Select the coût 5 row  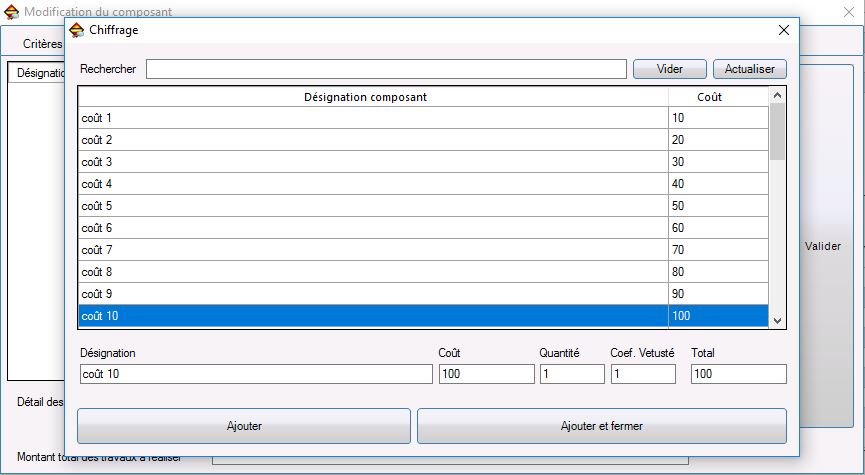(x=423, y=206)
